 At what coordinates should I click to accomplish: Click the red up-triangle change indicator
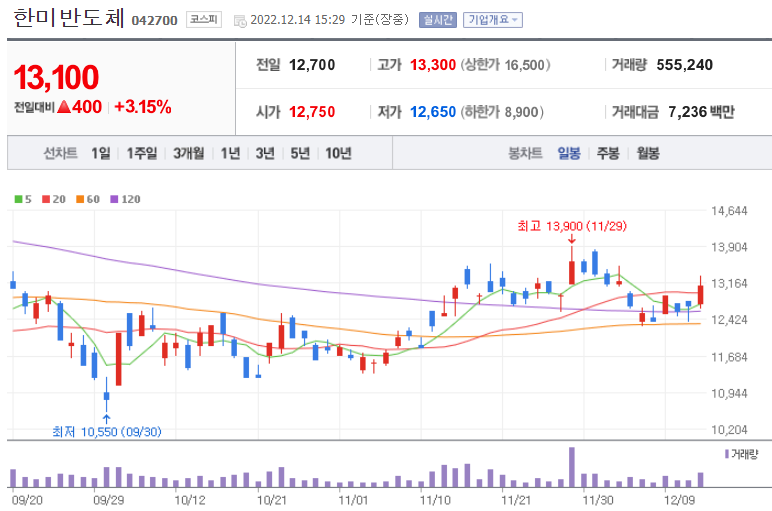click(64, 106)
